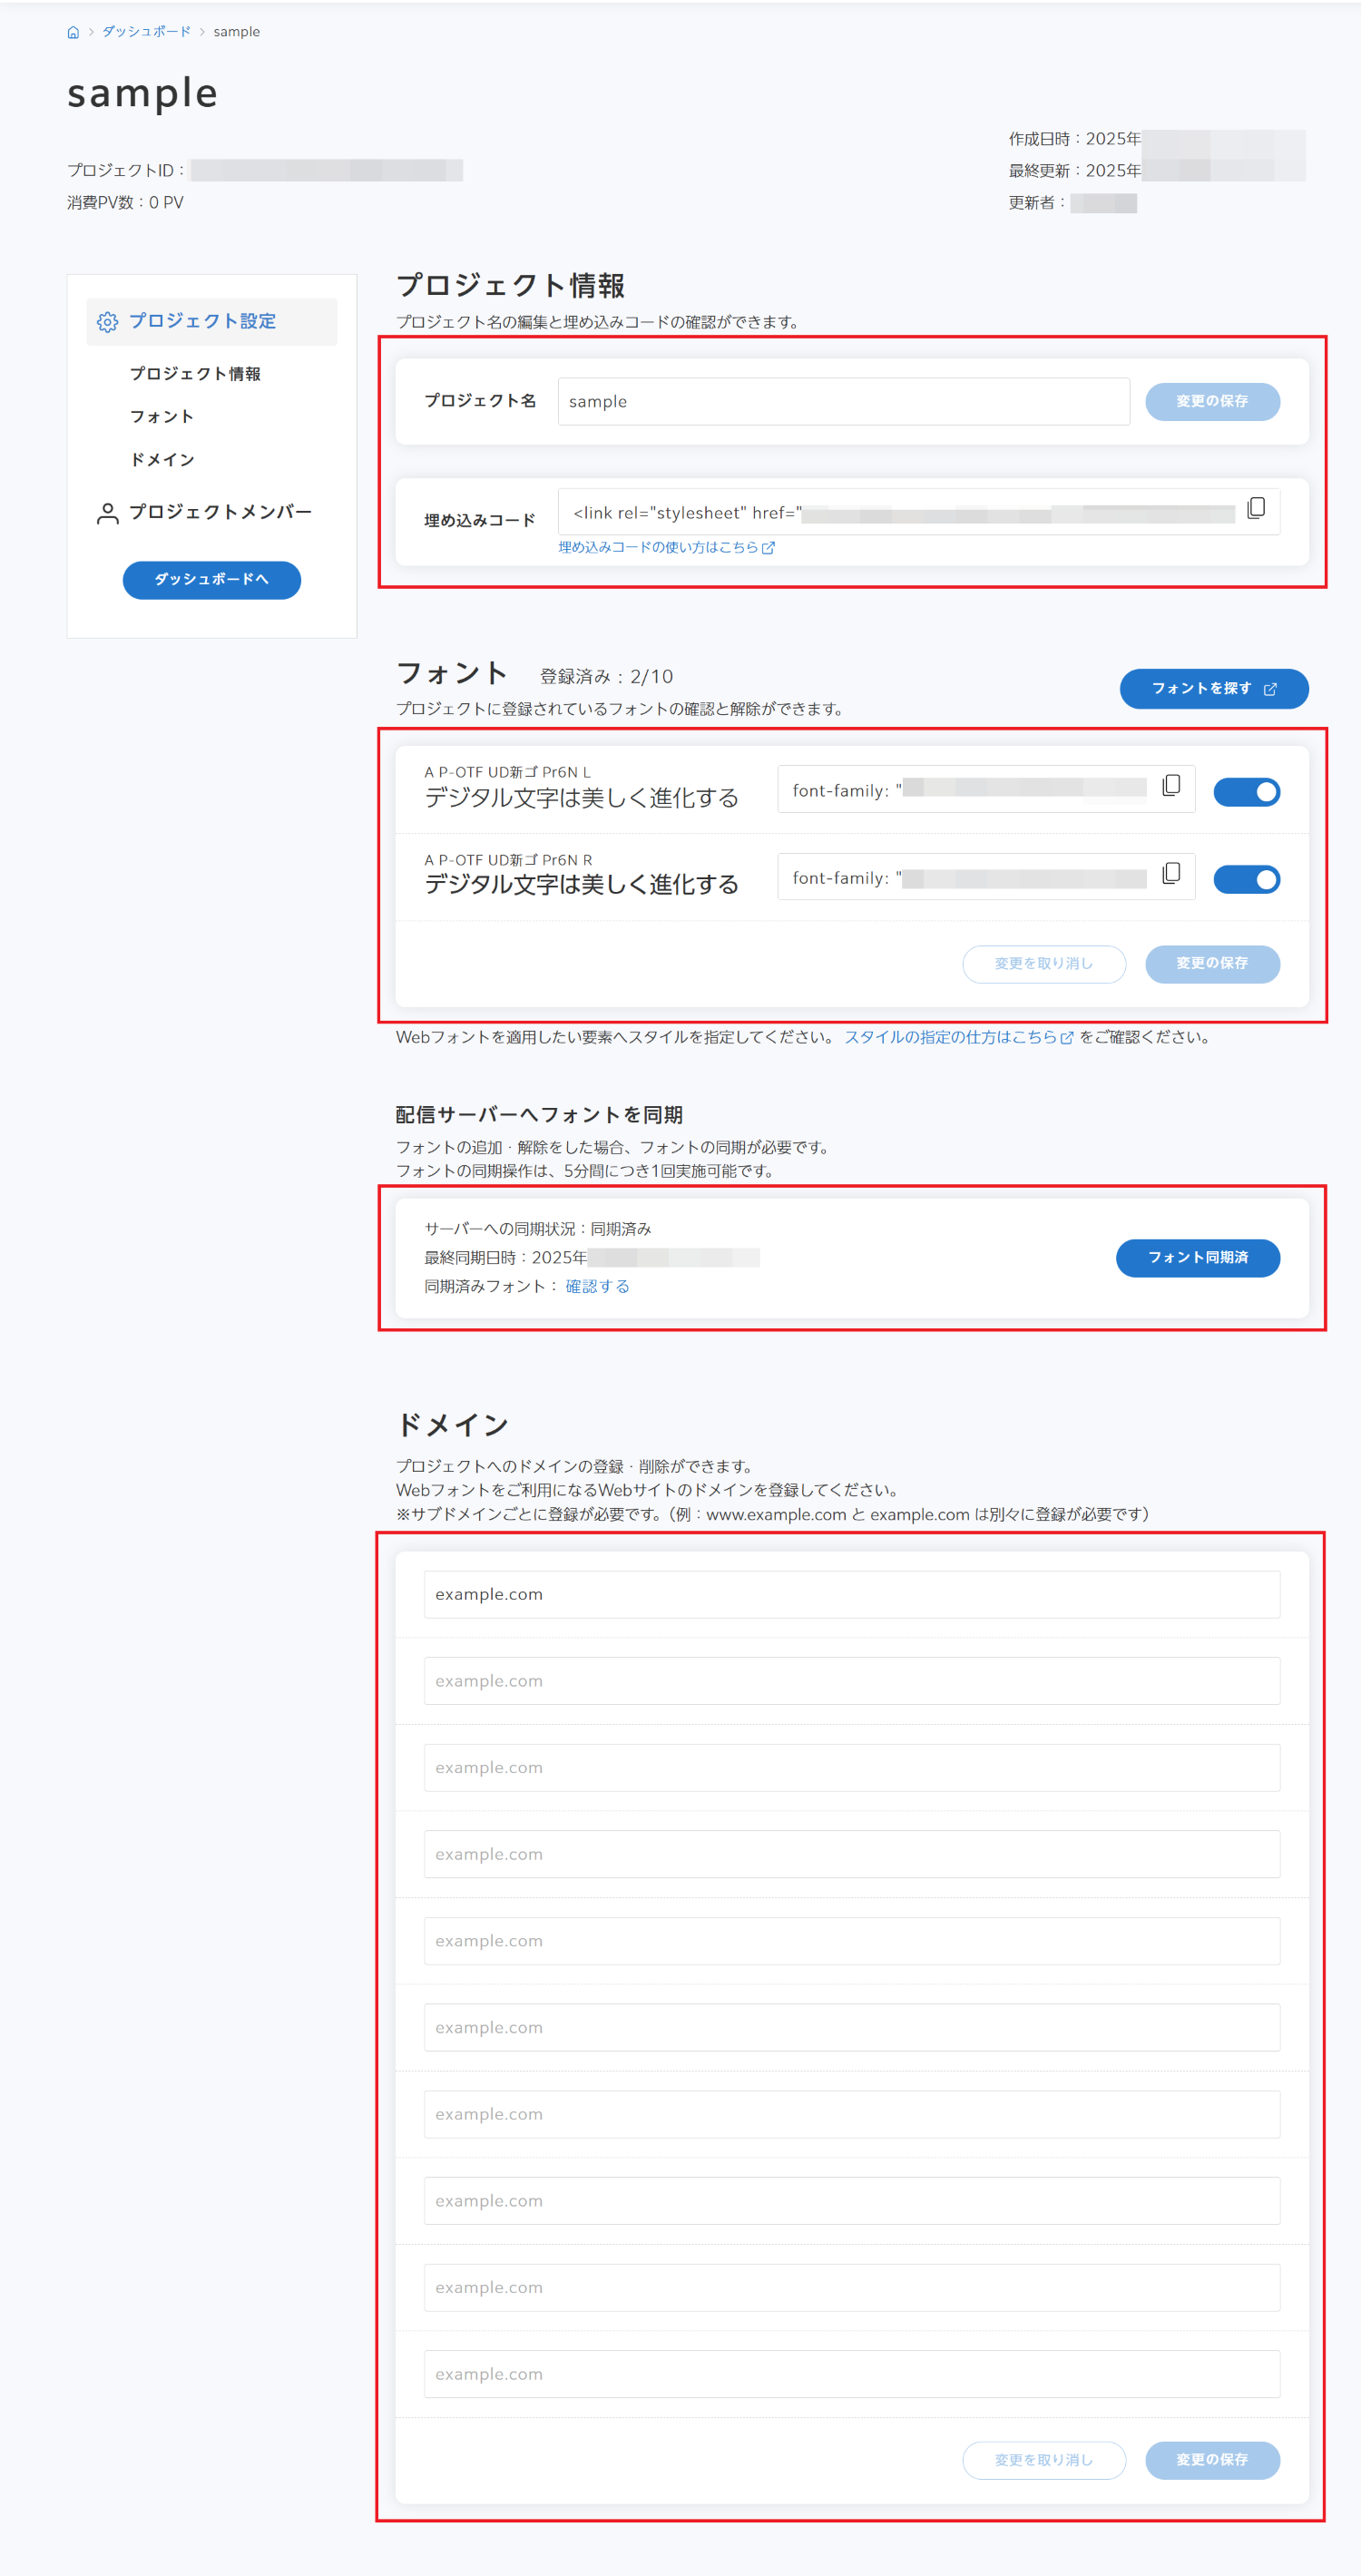Screen dimensions: 1361x2576
Task: Go to プロジェクト情報 sidebar item
Action: tap(195, 374)
